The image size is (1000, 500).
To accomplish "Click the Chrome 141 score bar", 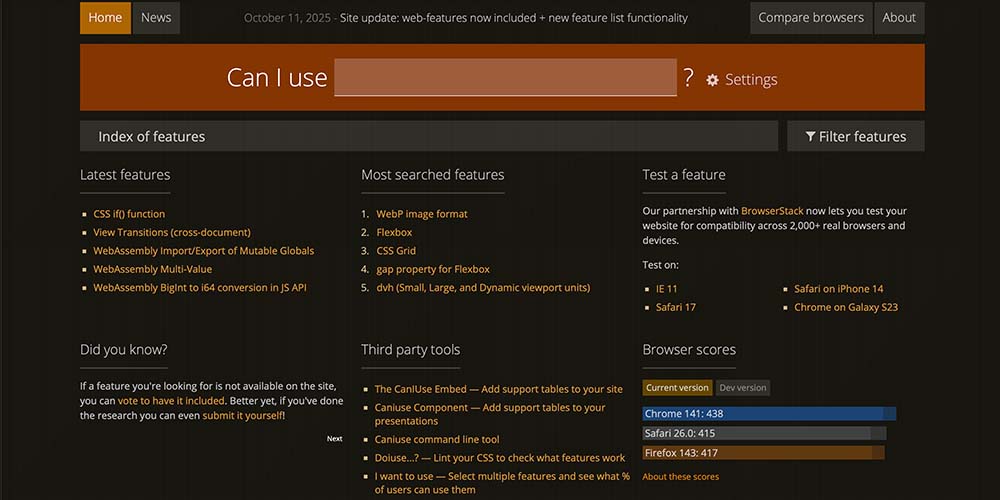I will click(x=769, y=414).
